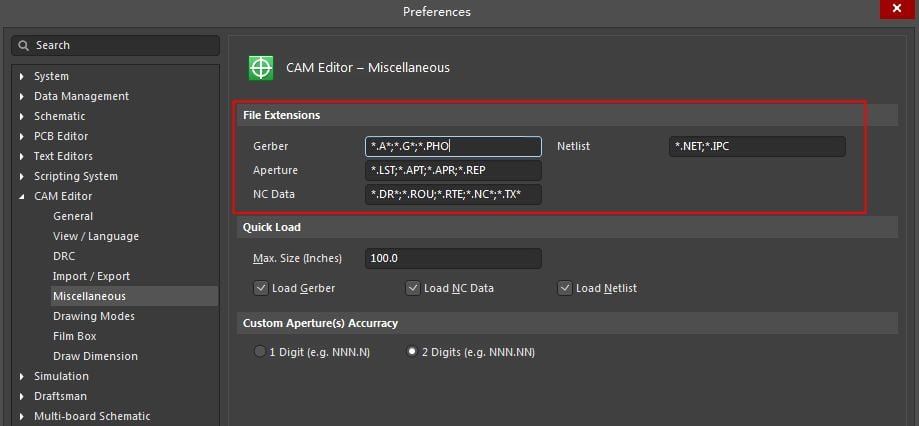
Task: Open the DRC preferences page
Action: (64, 256)
